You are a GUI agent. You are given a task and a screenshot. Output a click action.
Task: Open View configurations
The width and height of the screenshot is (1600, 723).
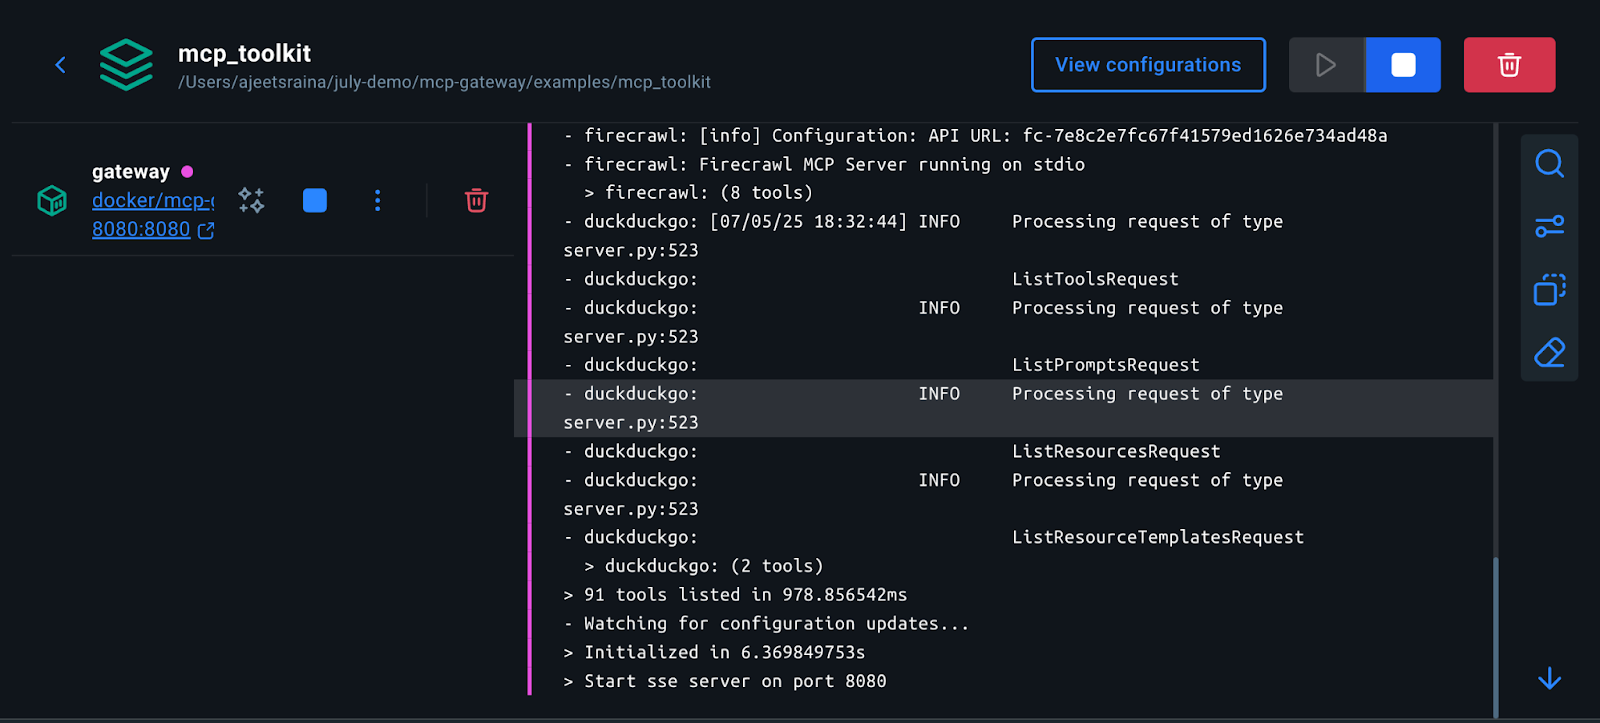[x=1148, y=65]
